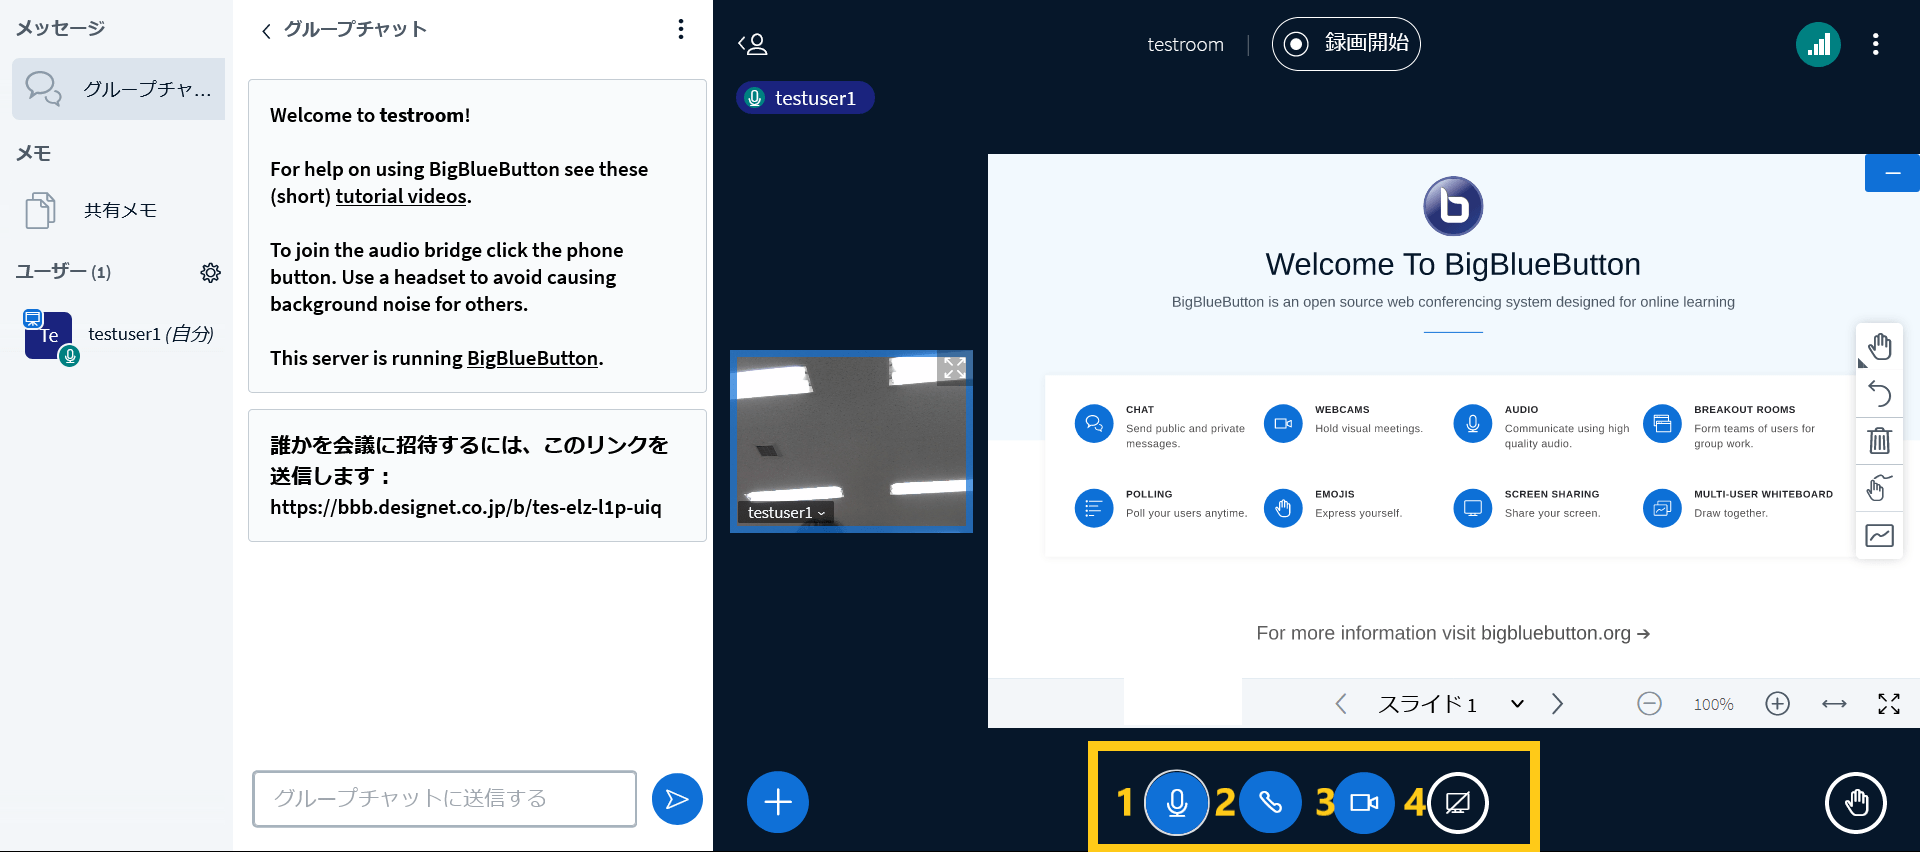Open the top-right options three-dot menu

pyautogui.click(x=1875, y=44)
